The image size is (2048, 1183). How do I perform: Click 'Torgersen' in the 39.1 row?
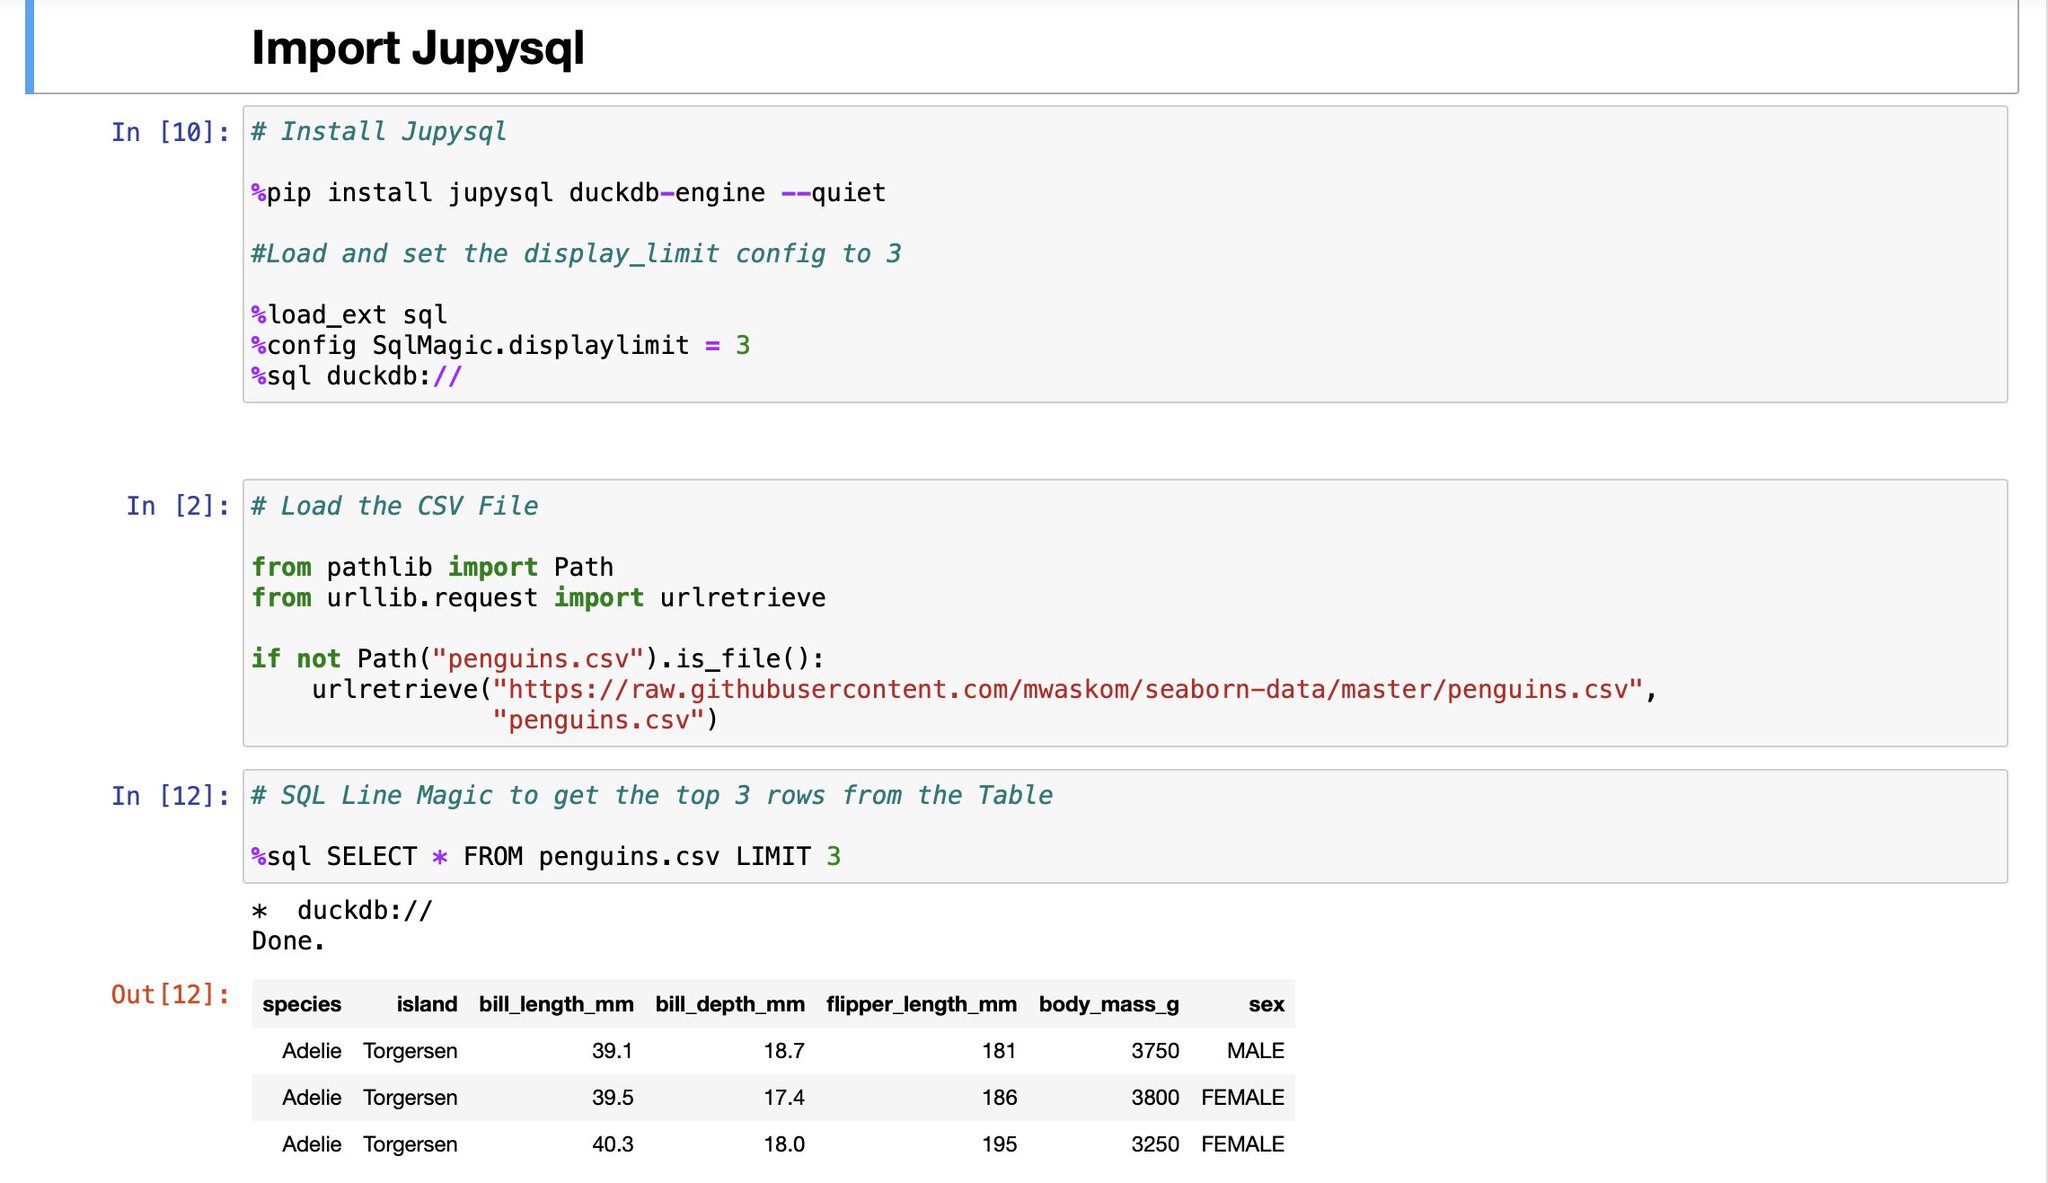click(410, 1051)
